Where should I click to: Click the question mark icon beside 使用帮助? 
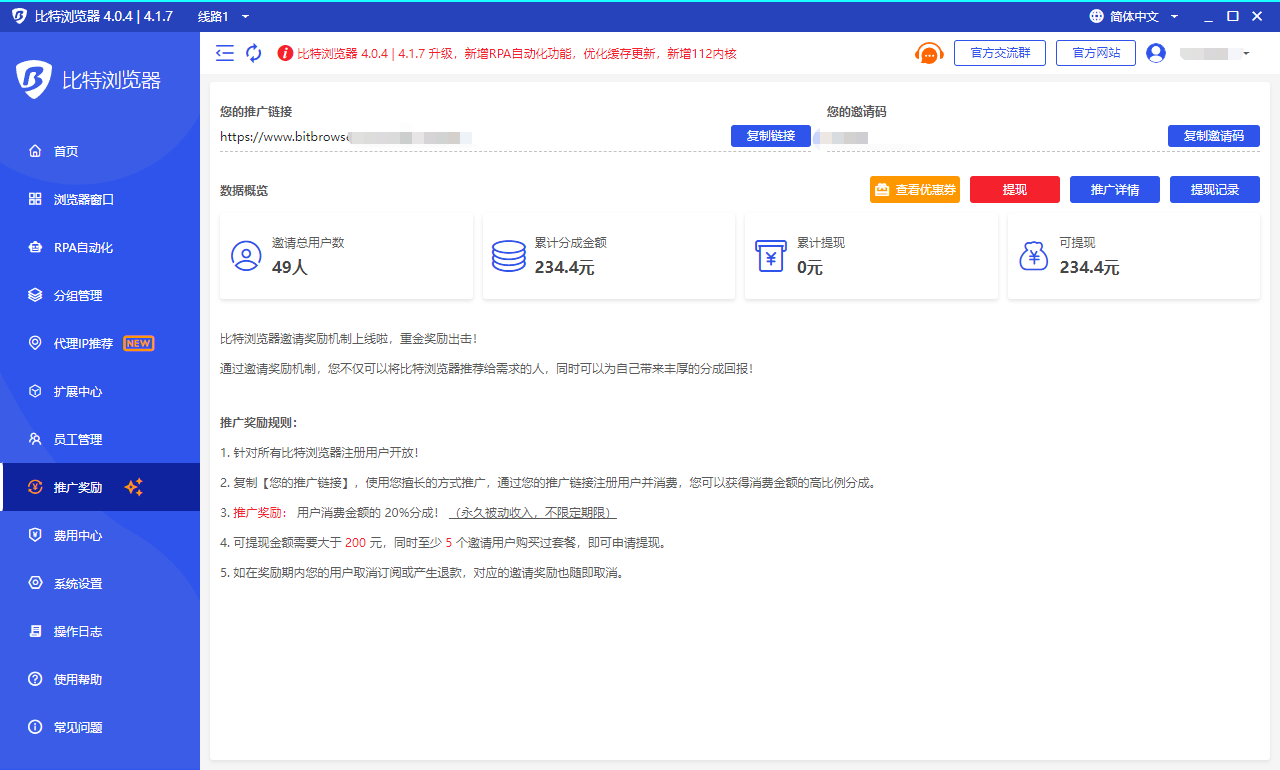click(x=35, y=679)
